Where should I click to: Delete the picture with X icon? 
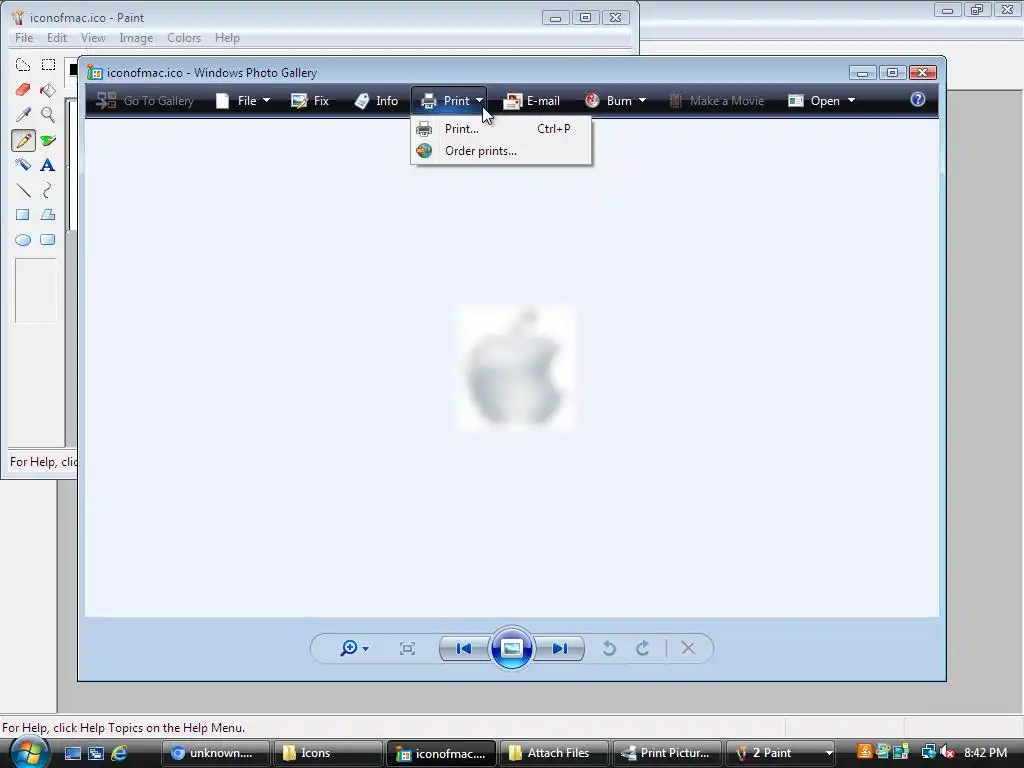pyautogui.click(x=688, y=648)
